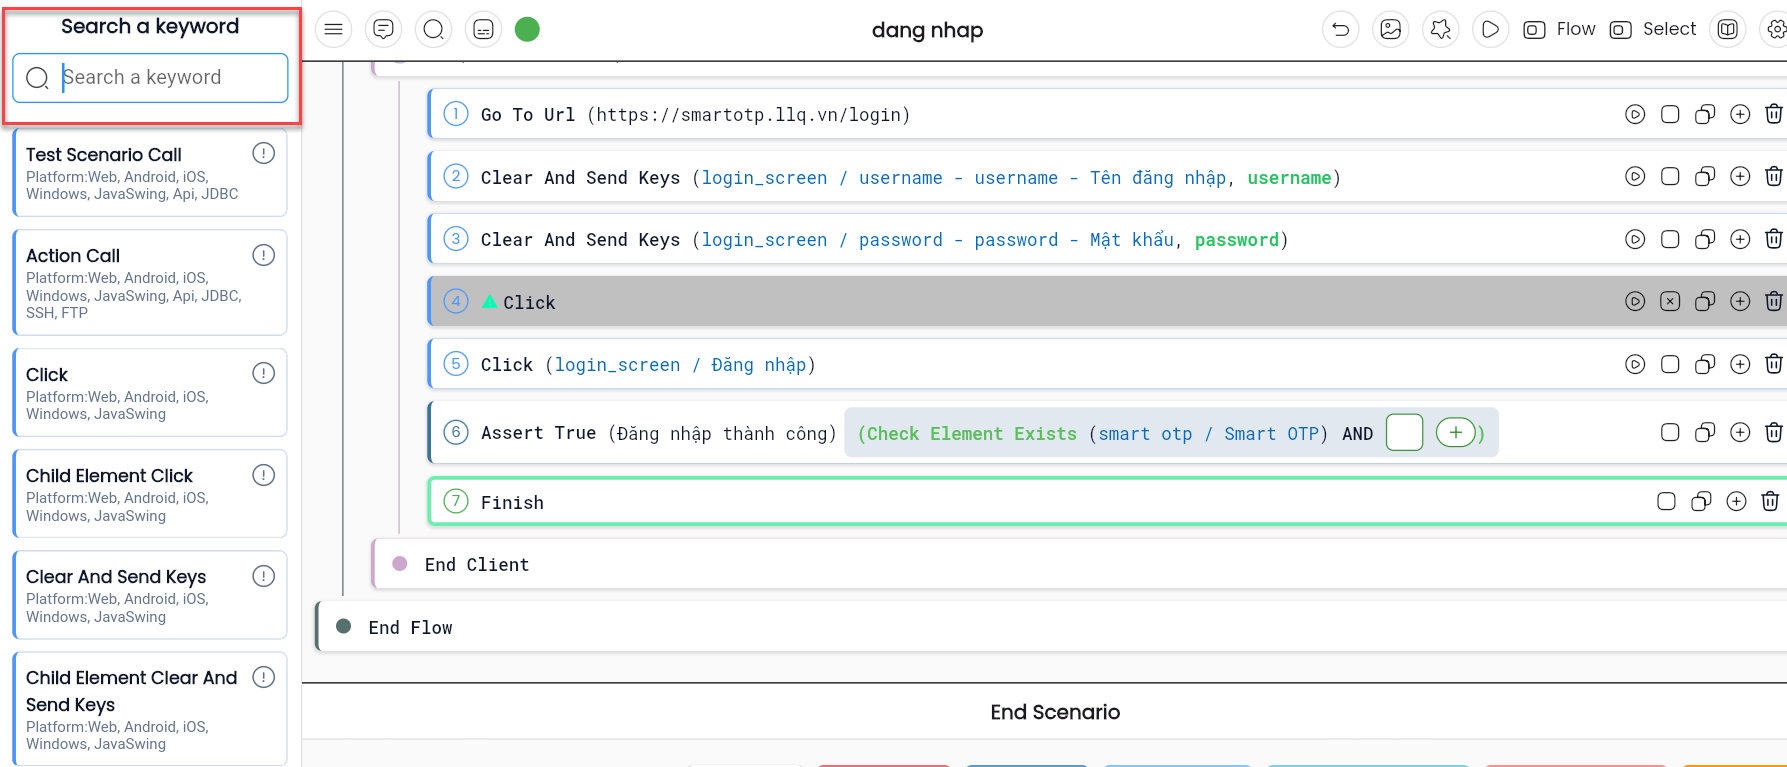1787x767 pixels.
Task: Click the image icon in top toolbar
Action: coord(1391,30)
